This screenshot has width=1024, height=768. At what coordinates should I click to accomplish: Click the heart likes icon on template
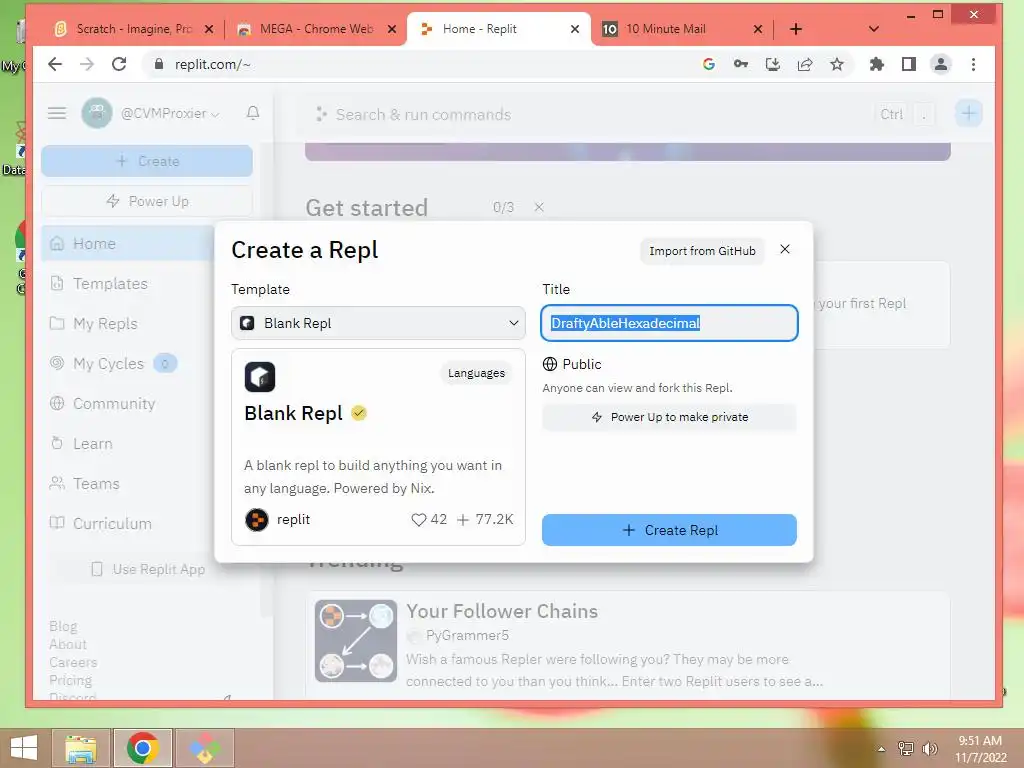[419, 520]
